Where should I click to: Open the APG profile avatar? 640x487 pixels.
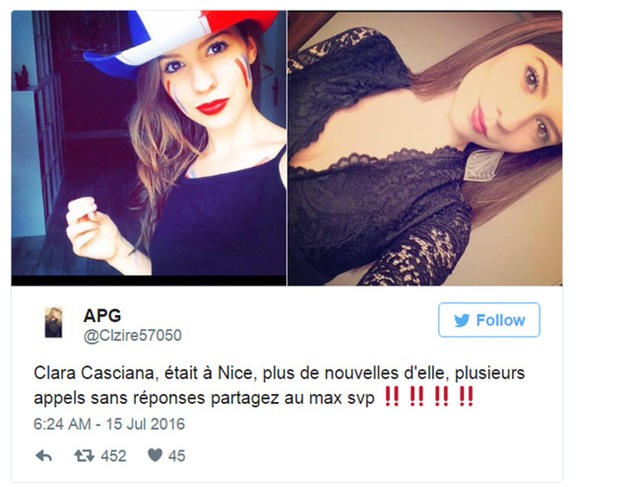pos(53,322)
